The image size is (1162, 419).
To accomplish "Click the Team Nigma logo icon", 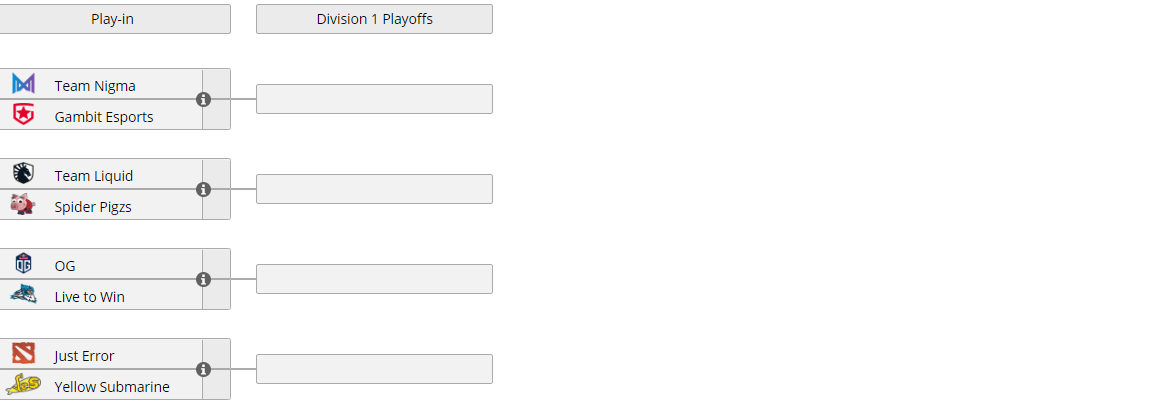I will [x=23, y=85].
